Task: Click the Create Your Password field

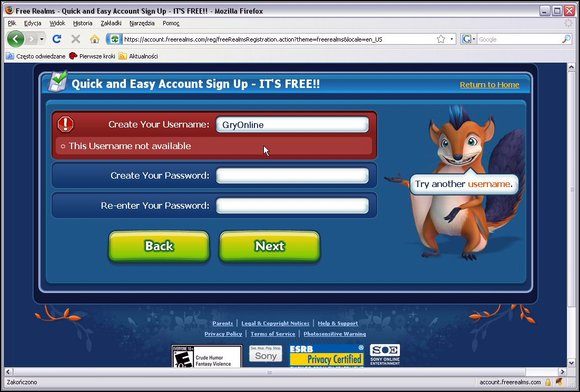Action: pyautogui.click(x=292, y=176)
